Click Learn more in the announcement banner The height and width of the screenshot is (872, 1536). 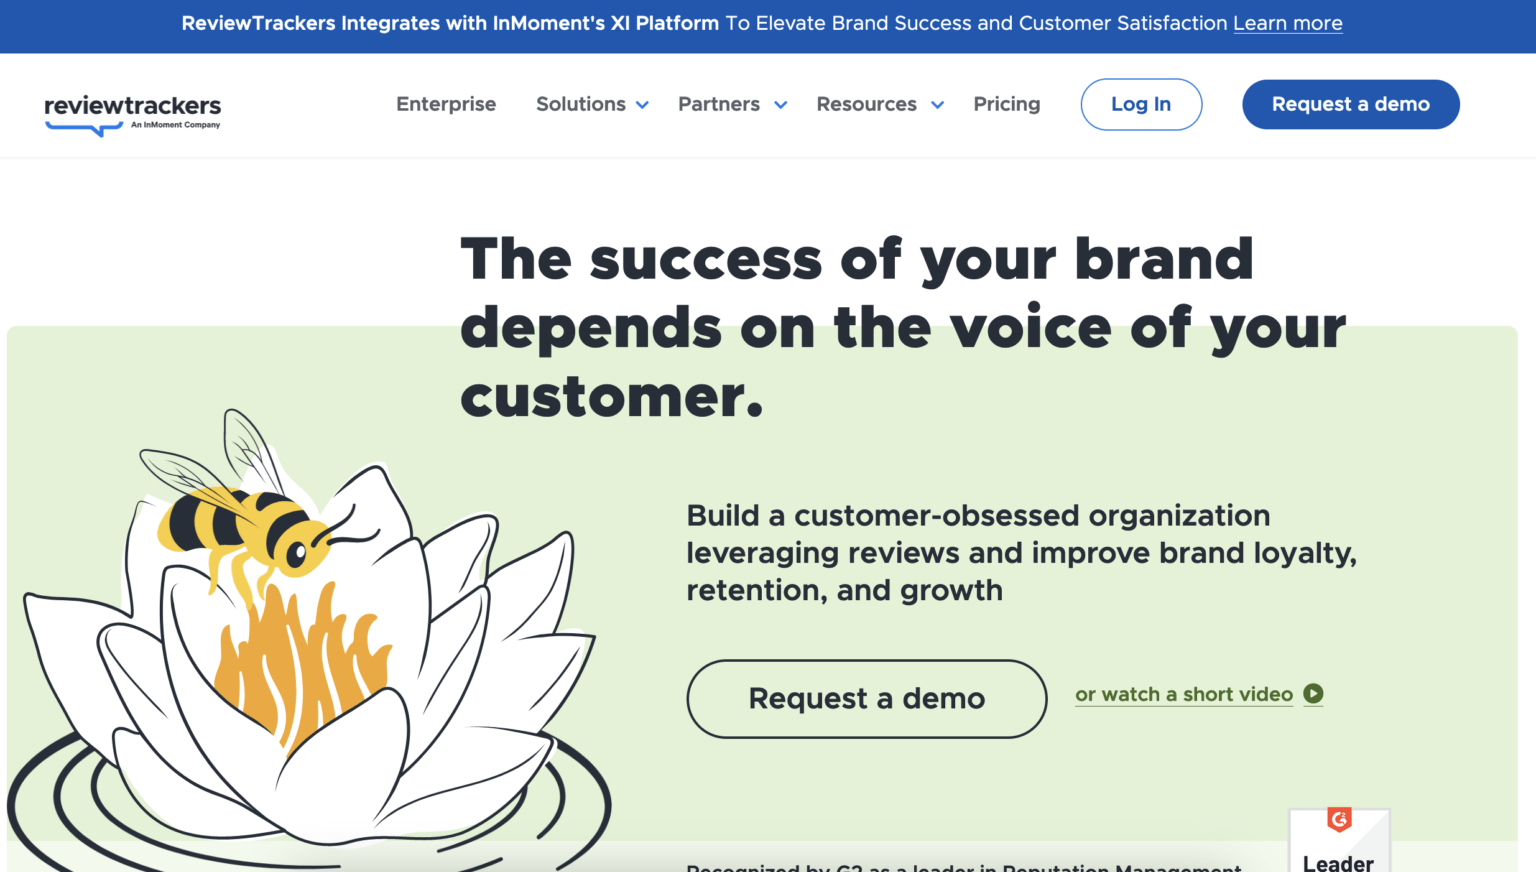click(x=1288, y=23)
